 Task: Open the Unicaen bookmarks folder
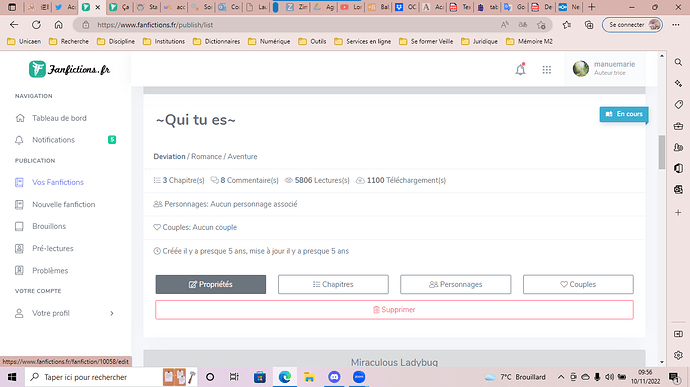click(x=24, y=41)
